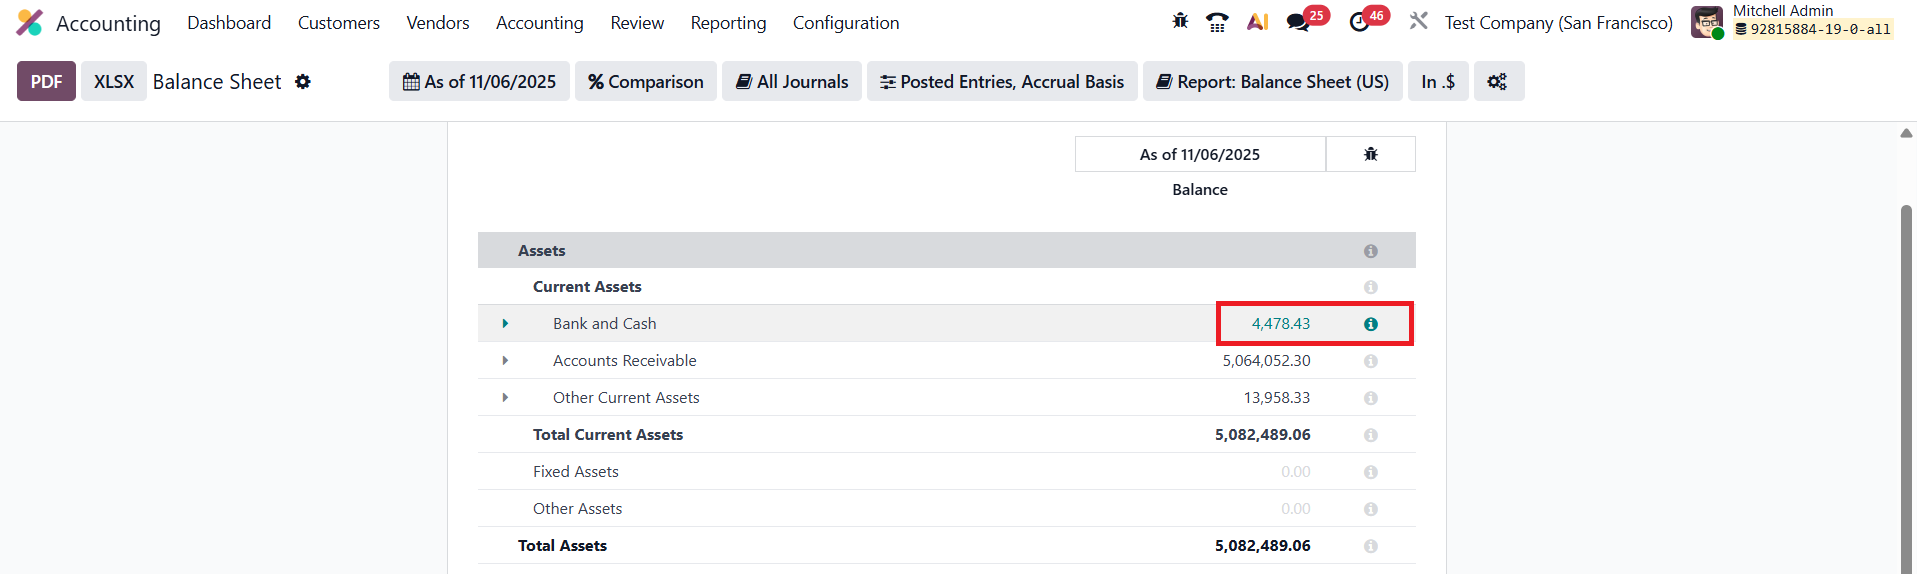
Task: Launch the AI assistant icon
Action: (1257, 22)
